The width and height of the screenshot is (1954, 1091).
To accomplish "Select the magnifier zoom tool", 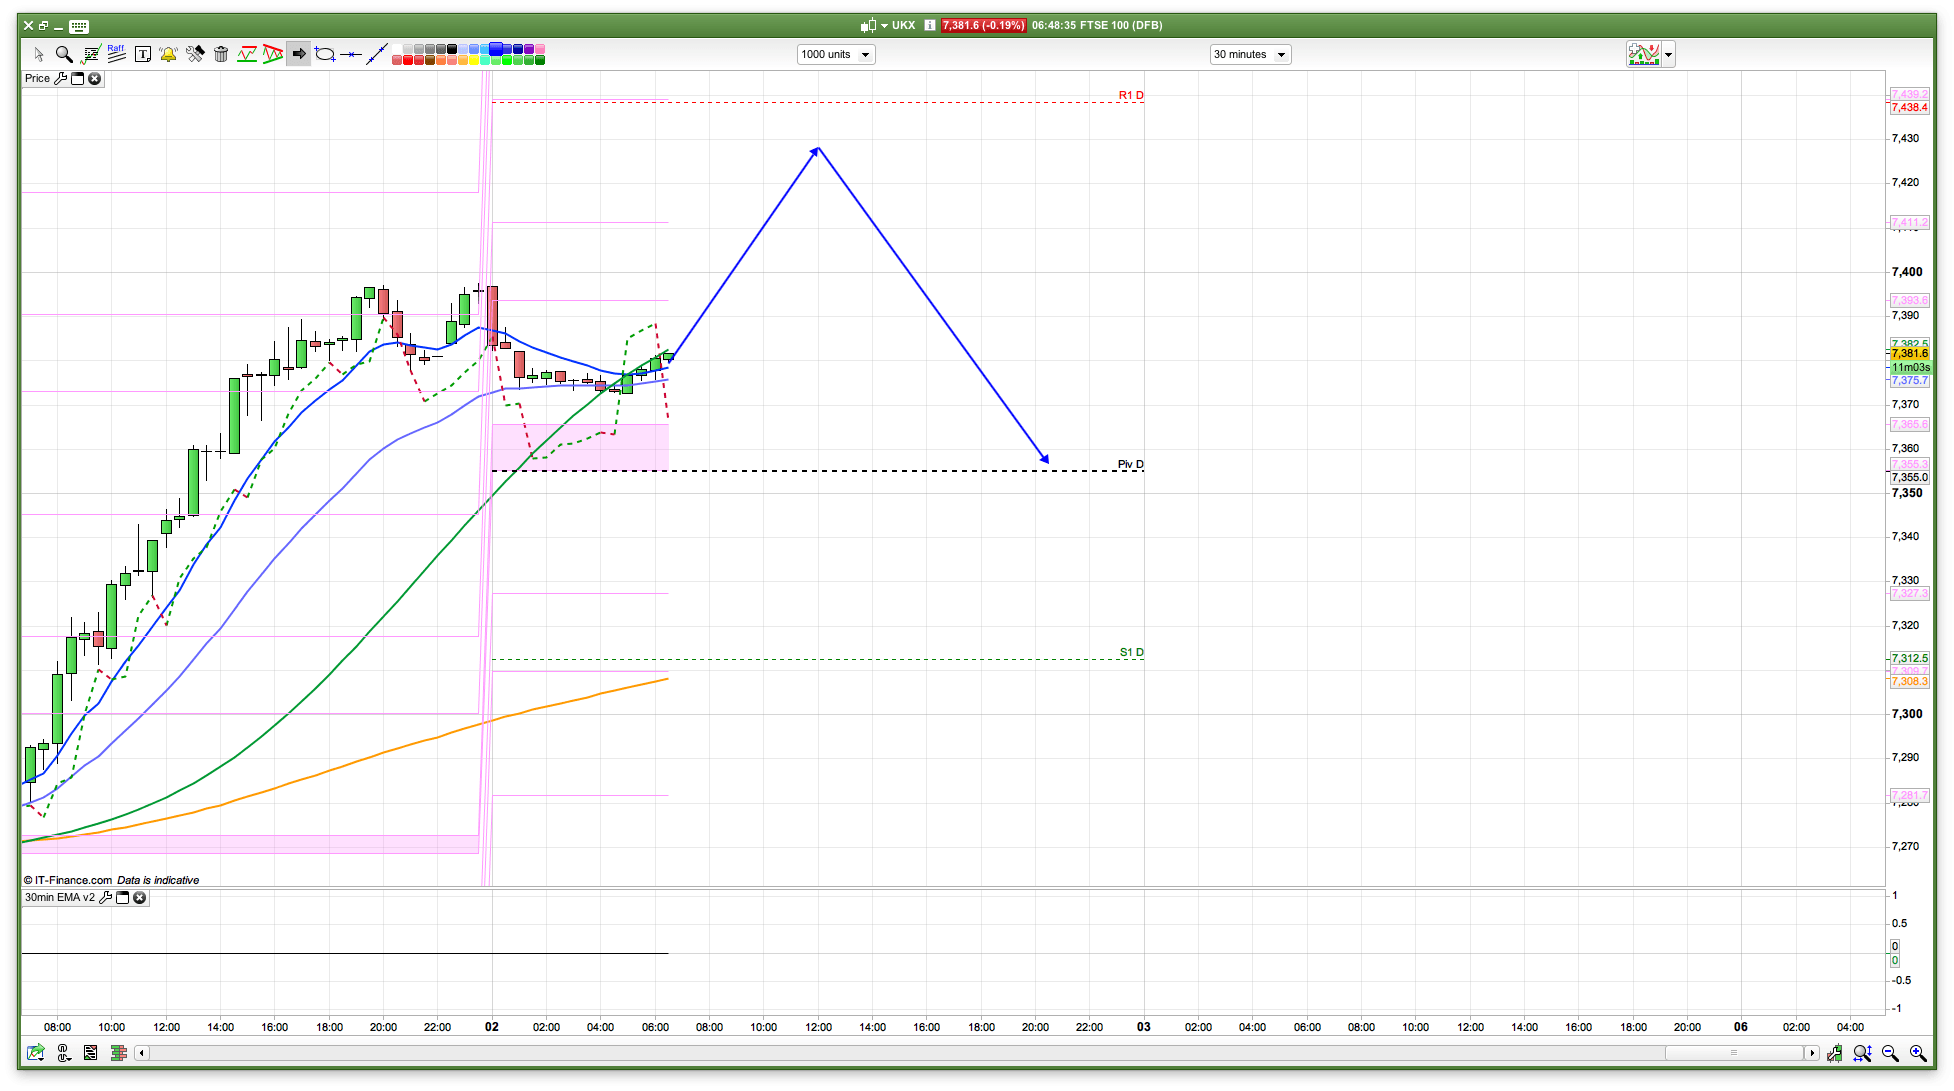I will point(64,54).
